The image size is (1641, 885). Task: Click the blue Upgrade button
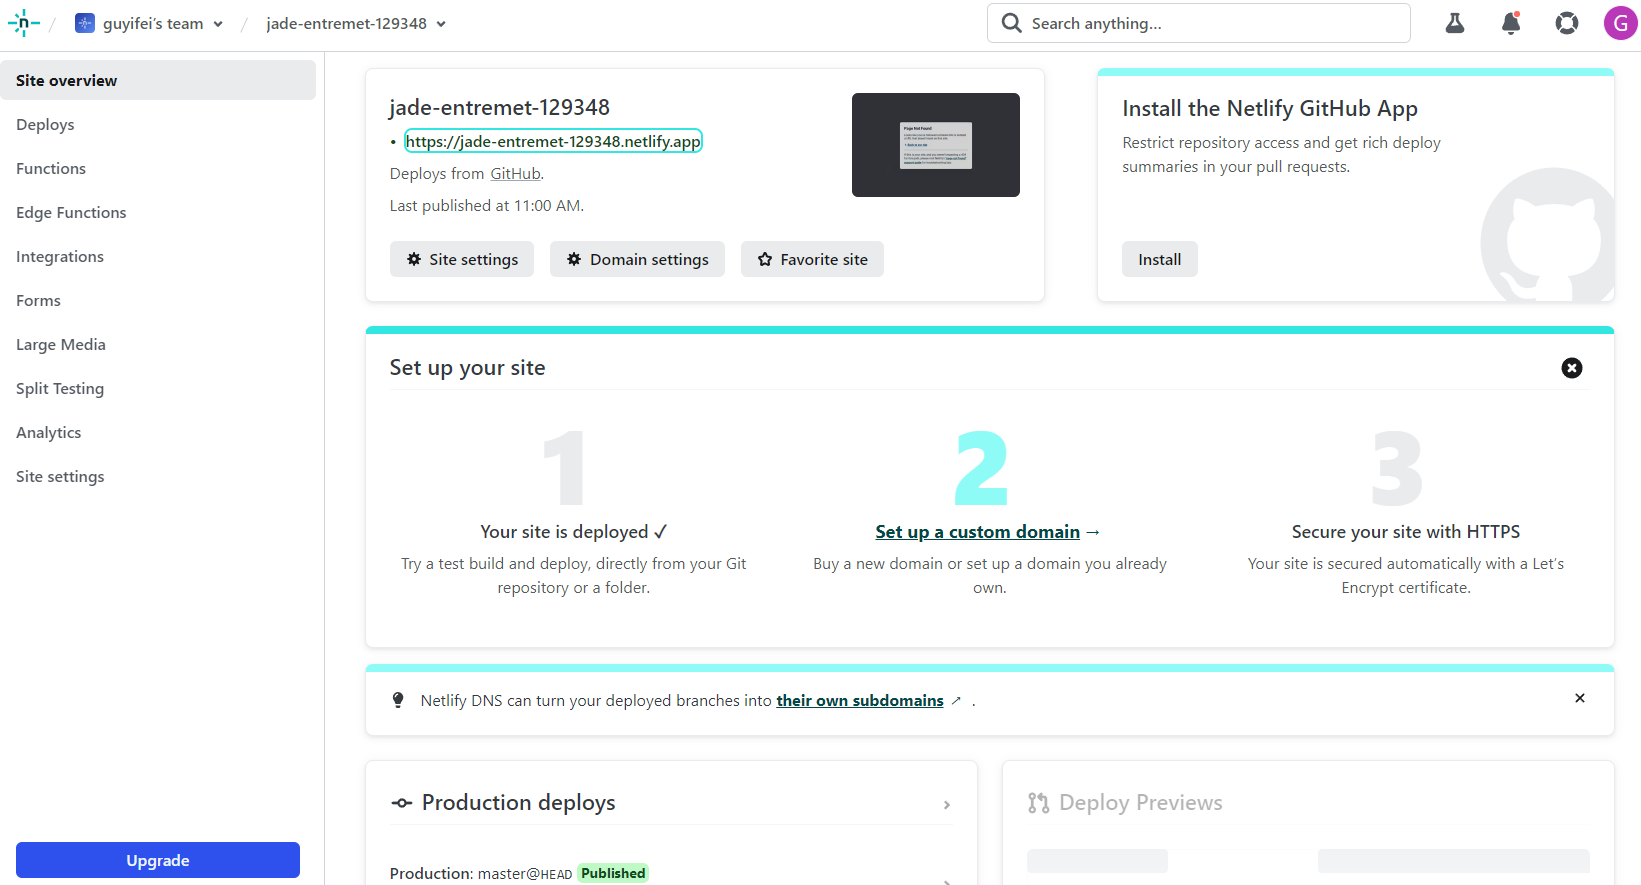pyautogui.click(x=158, y=860)
